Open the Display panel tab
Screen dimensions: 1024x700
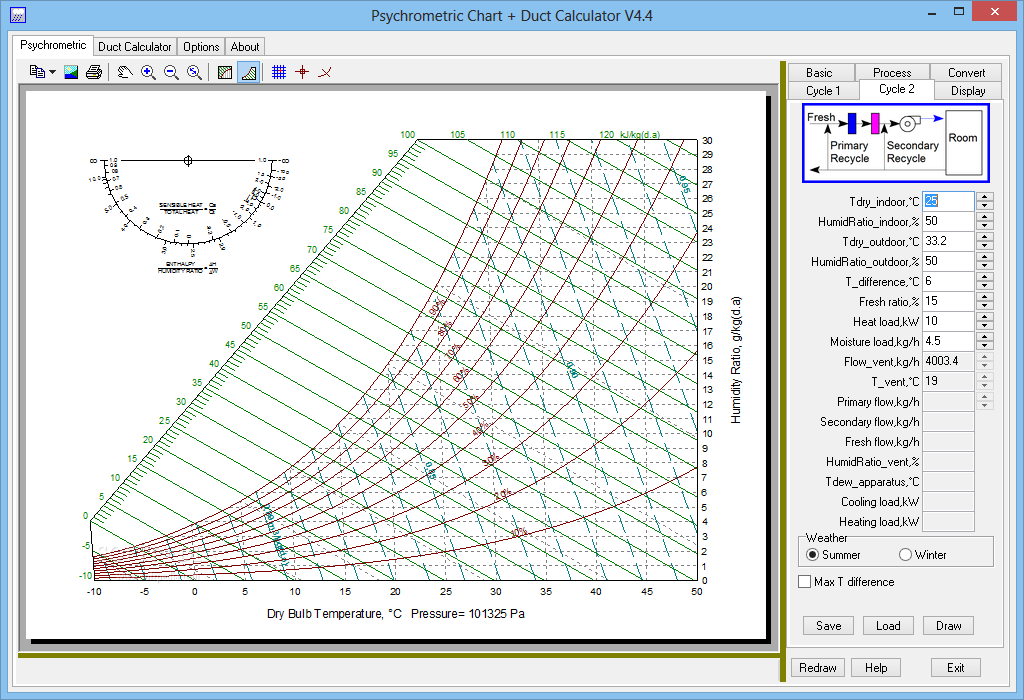[x=968, y=91]
